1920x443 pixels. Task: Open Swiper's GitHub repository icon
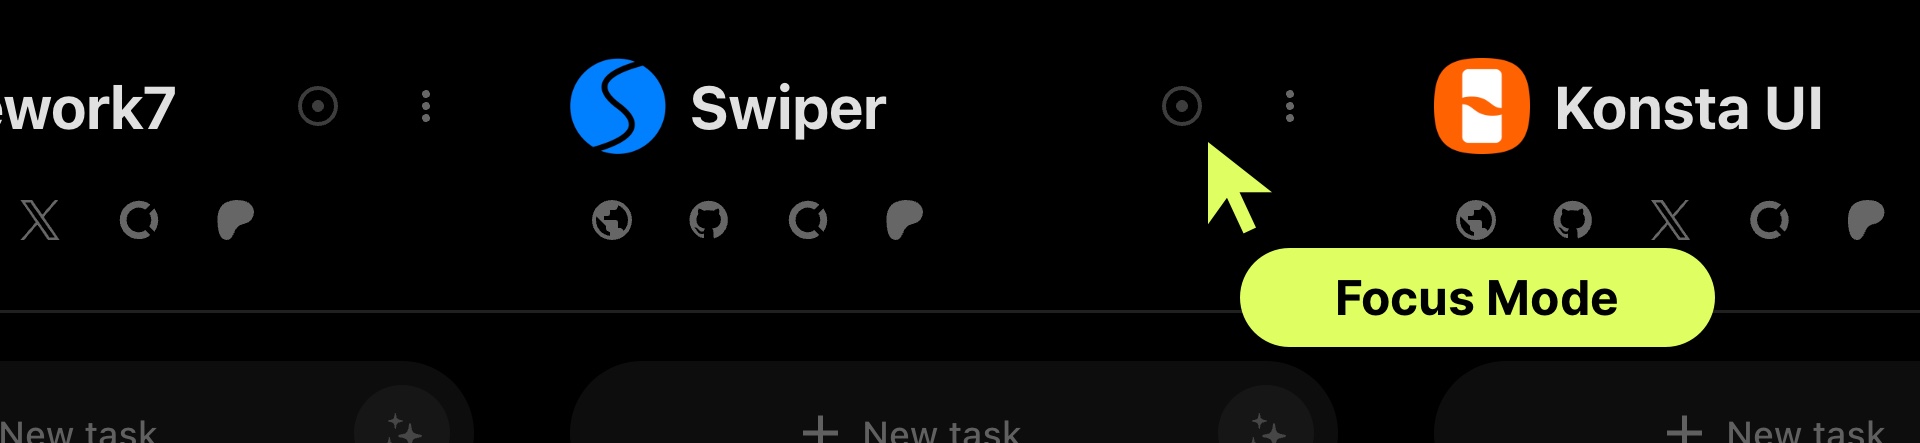709,220
